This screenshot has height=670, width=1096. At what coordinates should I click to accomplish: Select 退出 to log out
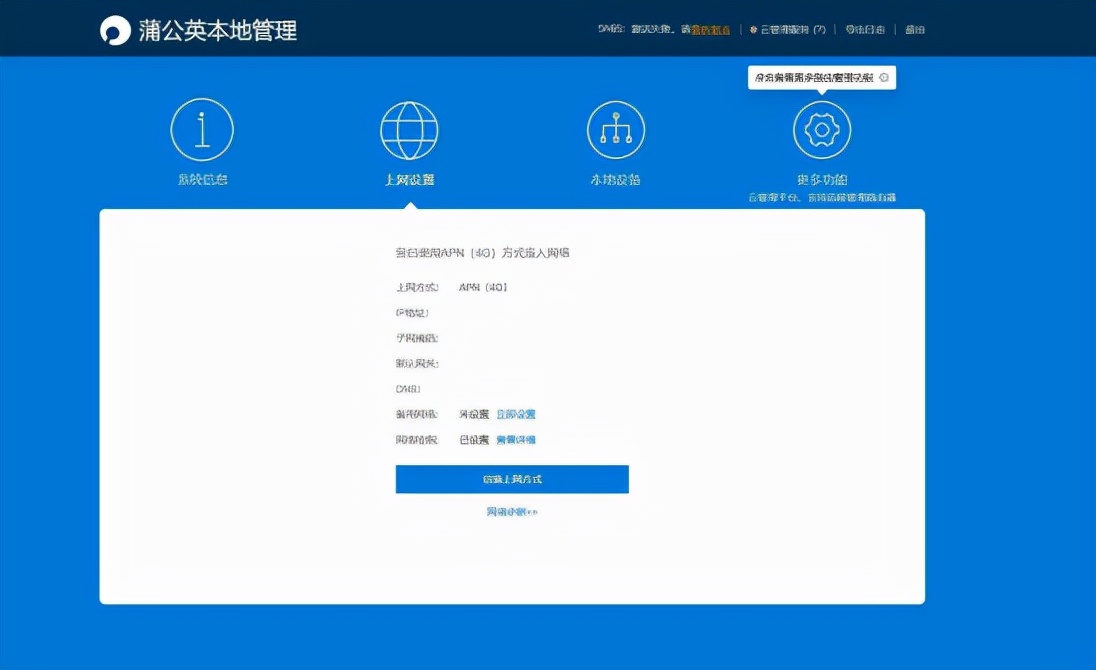[x=916, y=29]
